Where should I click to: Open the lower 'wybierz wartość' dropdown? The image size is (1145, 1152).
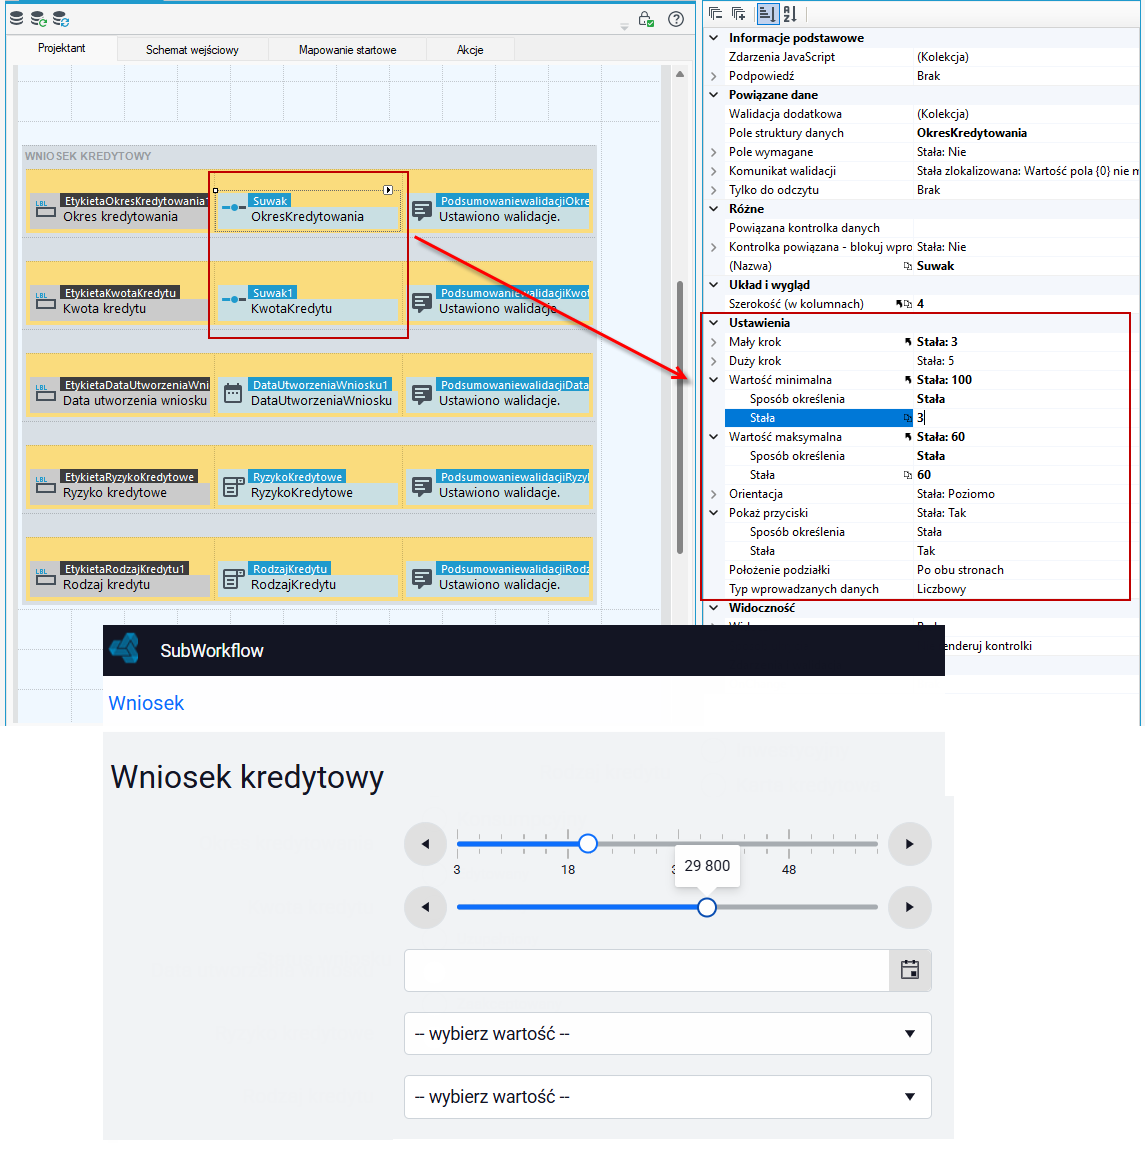click(x=667, y=1097)
